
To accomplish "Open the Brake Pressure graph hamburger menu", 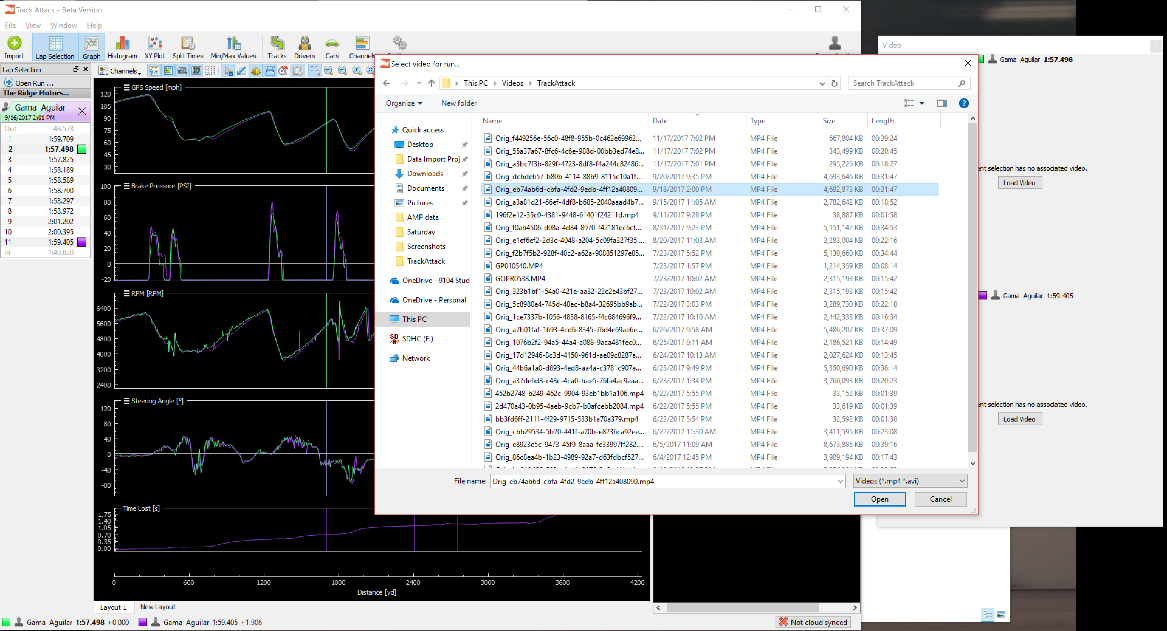I will pyautogui.click(x=127, y=186).
